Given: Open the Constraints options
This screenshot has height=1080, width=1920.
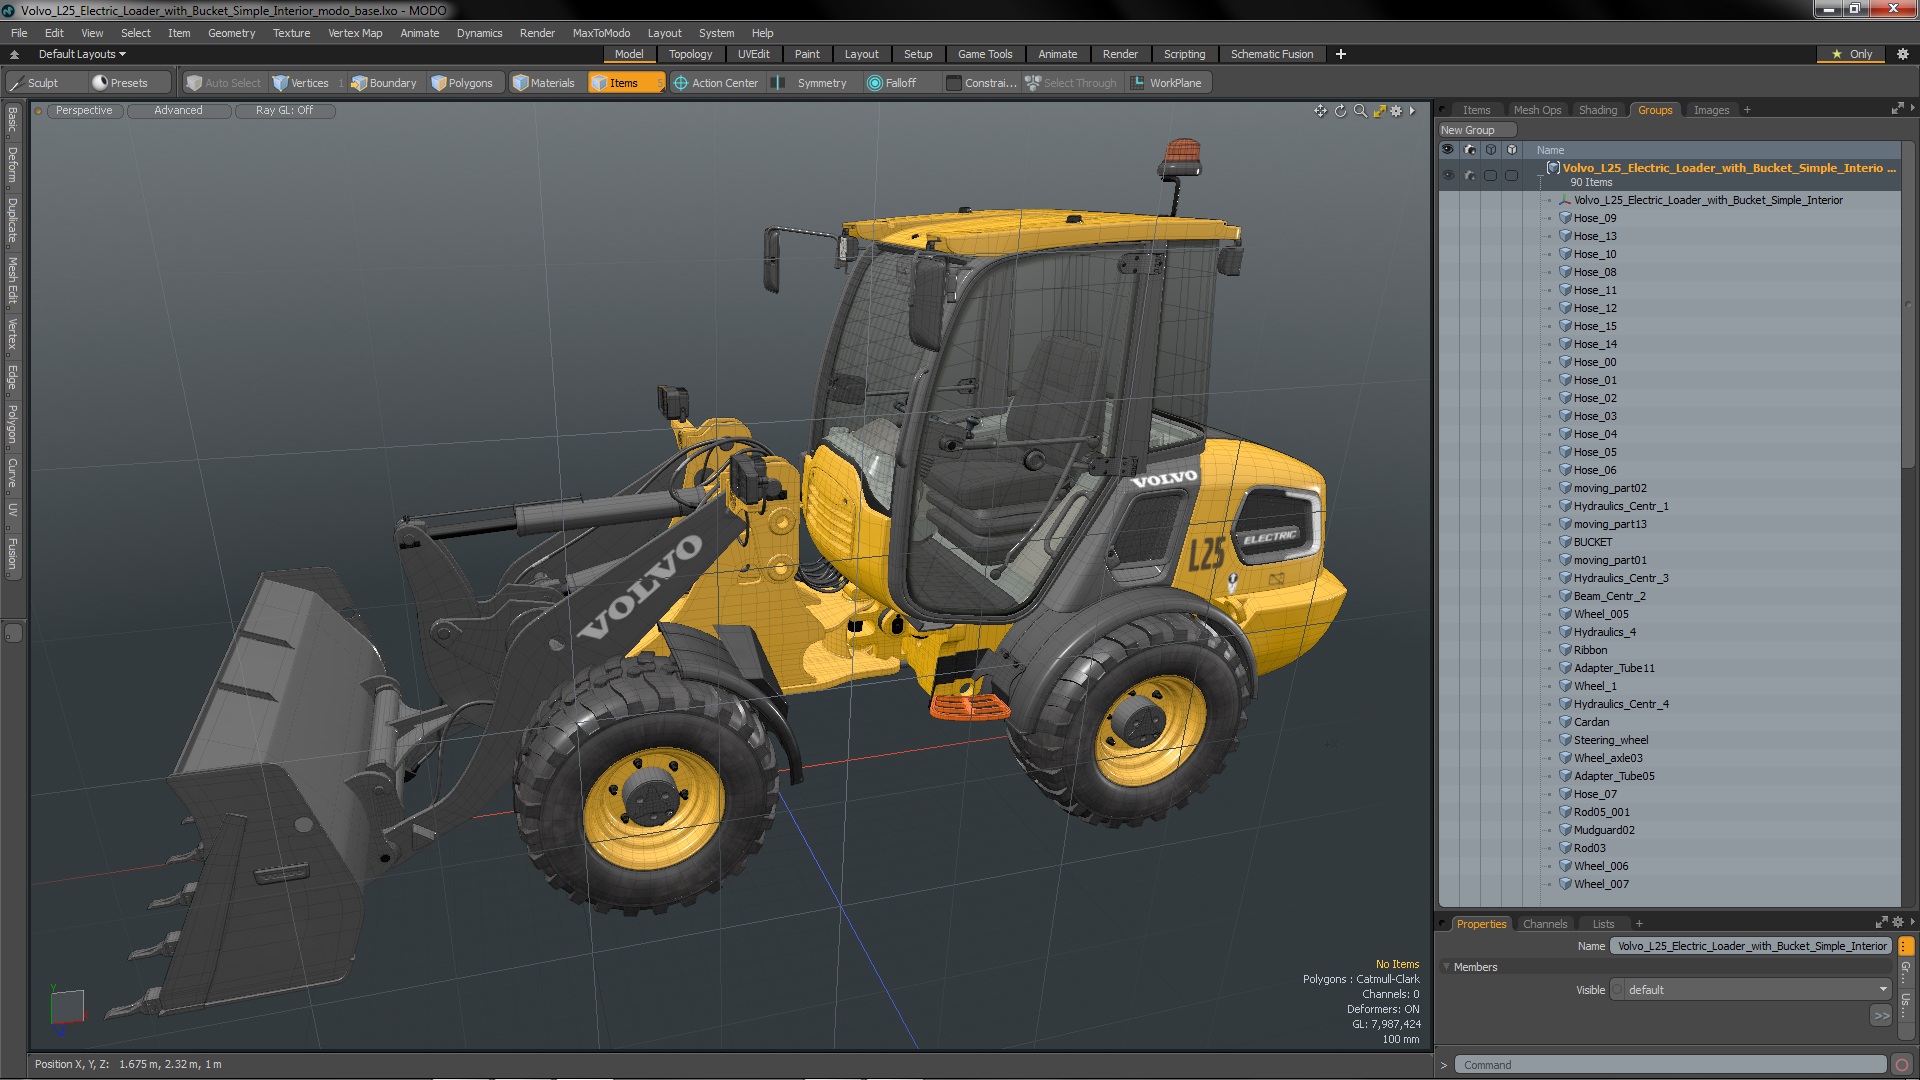Looking at the screenshot, I should click(982, 83).
